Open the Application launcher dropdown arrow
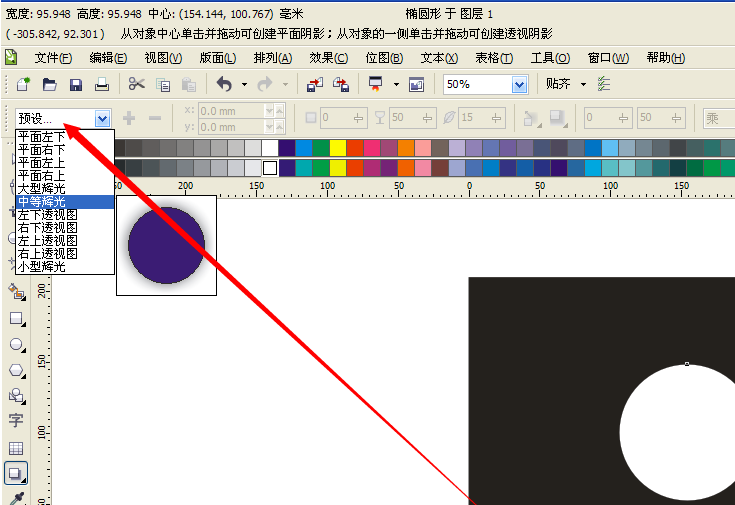Viewport: 735px width, 505px height. tap(396, 85)
